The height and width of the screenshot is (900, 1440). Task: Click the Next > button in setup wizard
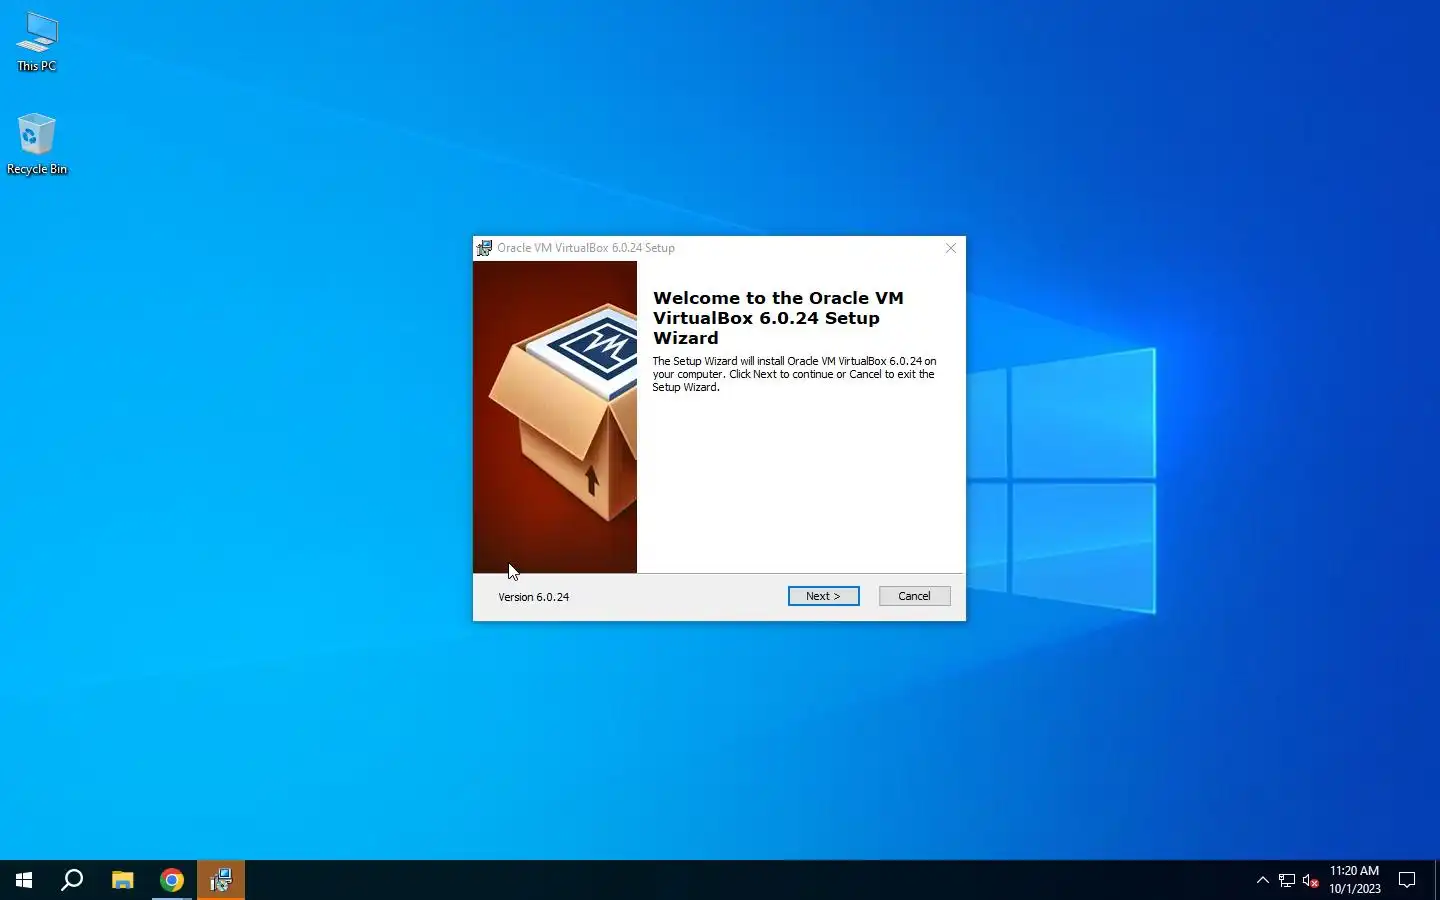point(823,596)
